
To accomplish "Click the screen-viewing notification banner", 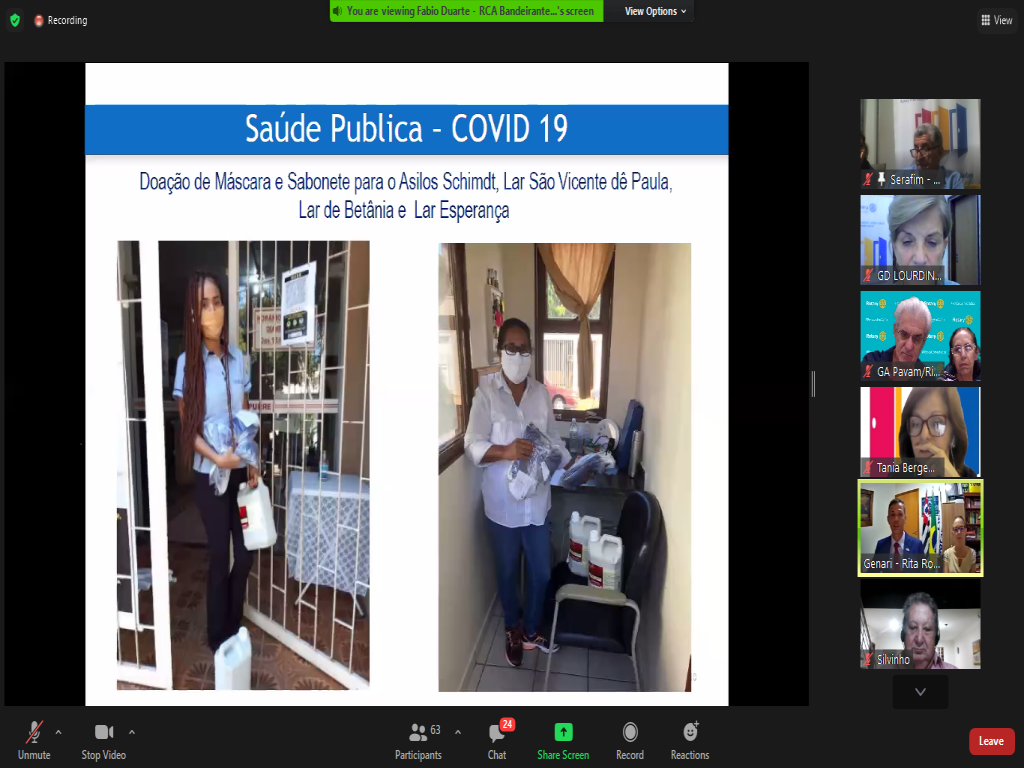I will tap(467, 11).
